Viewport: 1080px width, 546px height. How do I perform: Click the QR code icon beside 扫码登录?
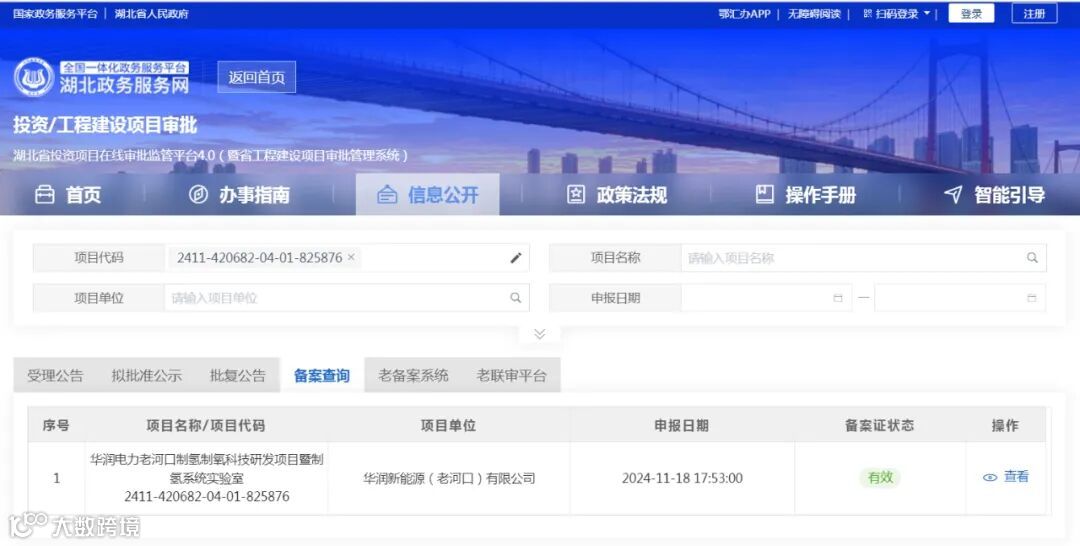(867, 13)
